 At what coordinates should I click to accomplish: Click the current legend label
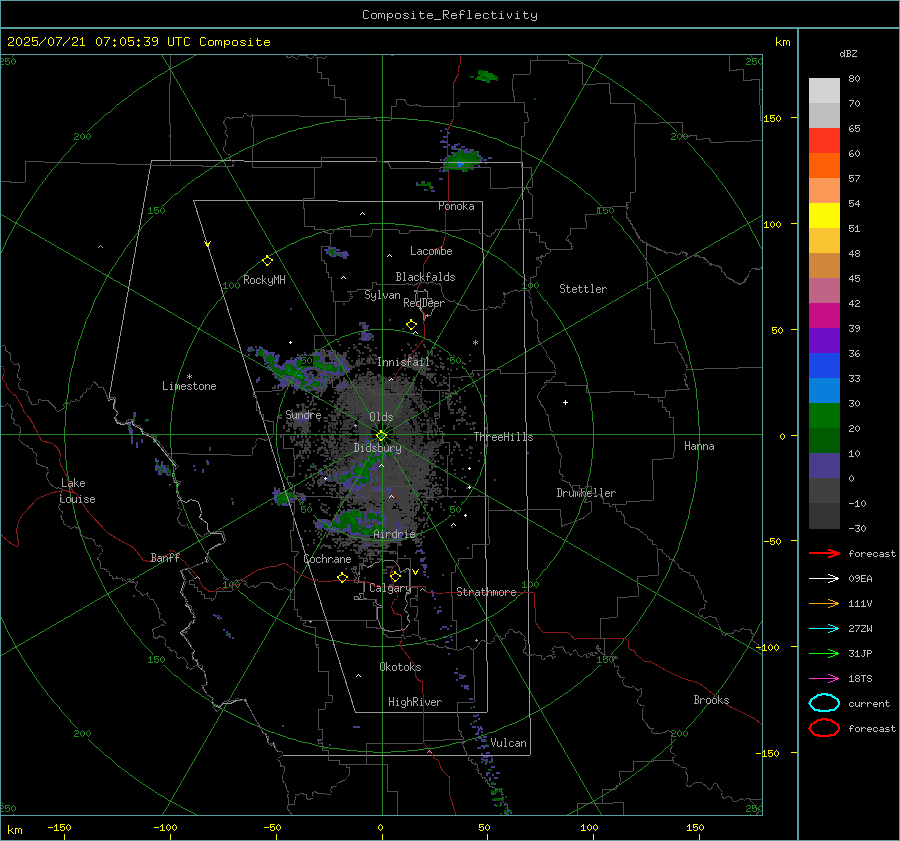[868, 704]
